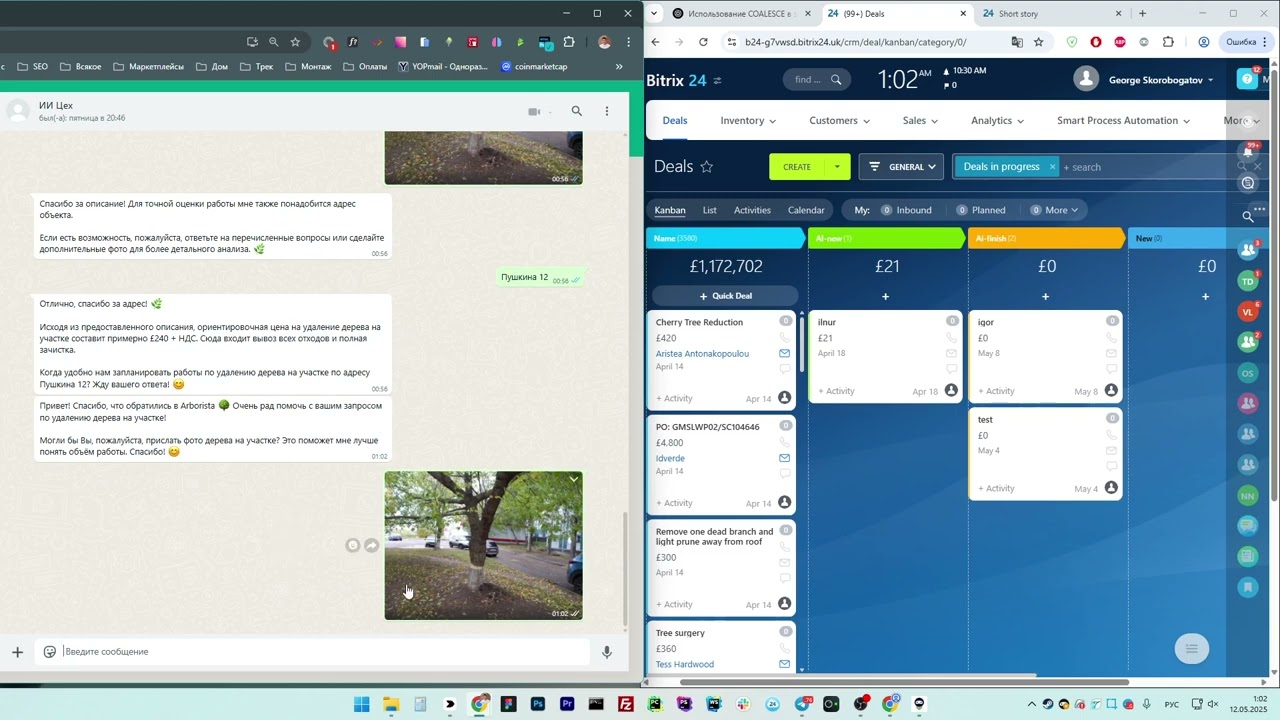1280x720 pixels.
Task: Open the George Skorobogatov profile menu
Action: [1144, 80]
